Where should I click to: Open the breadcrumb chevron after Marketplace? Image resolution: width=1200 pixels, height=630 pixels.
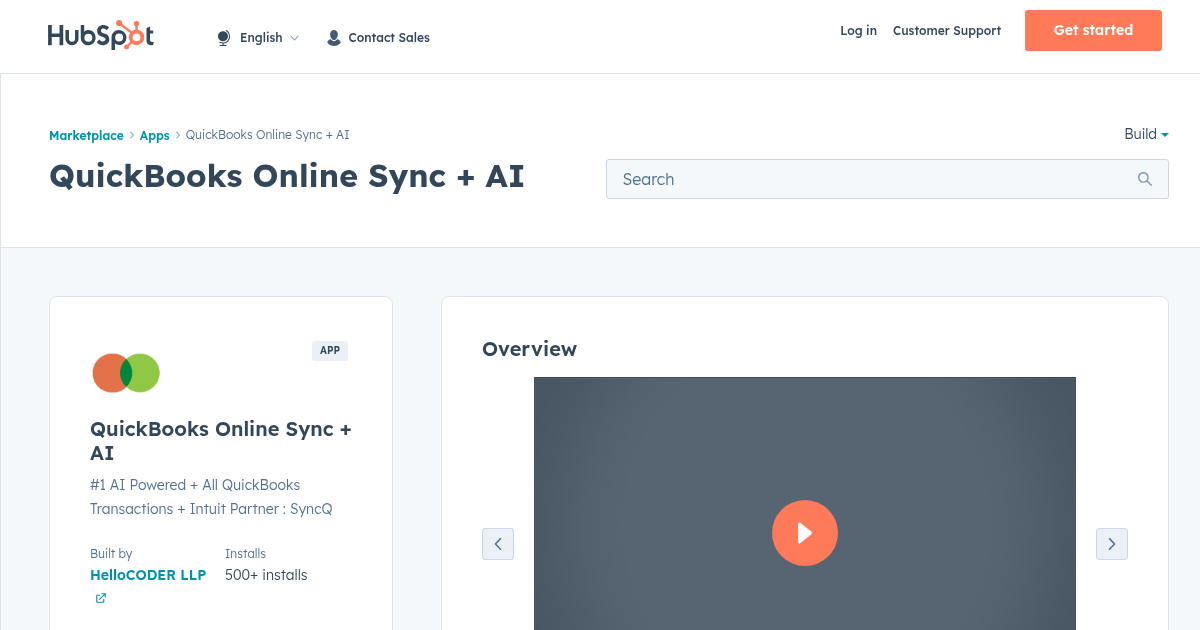(x=131, y=135)
